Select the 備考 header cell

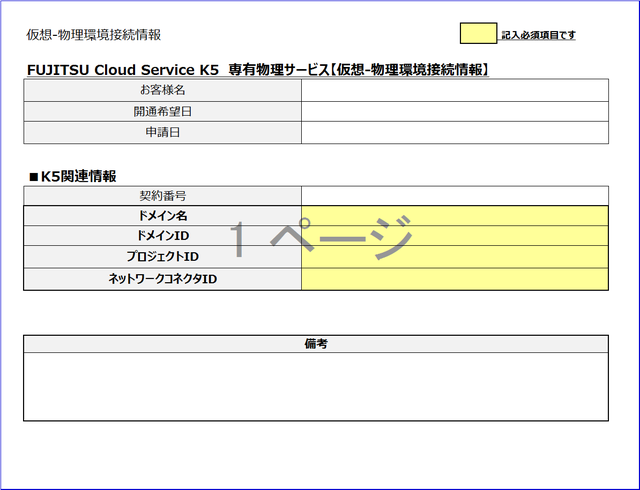(316, 344)
